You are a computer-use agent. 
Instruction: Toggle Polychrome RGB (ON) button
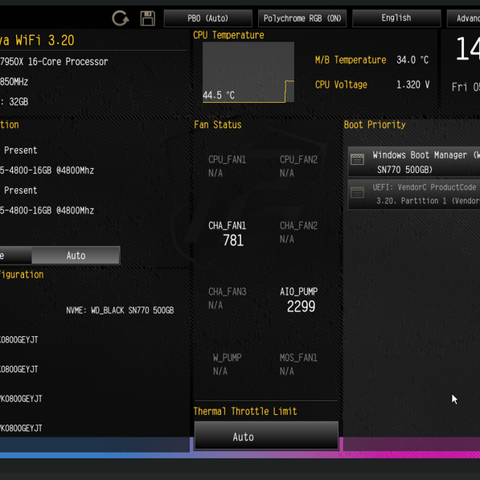(302, 18)
